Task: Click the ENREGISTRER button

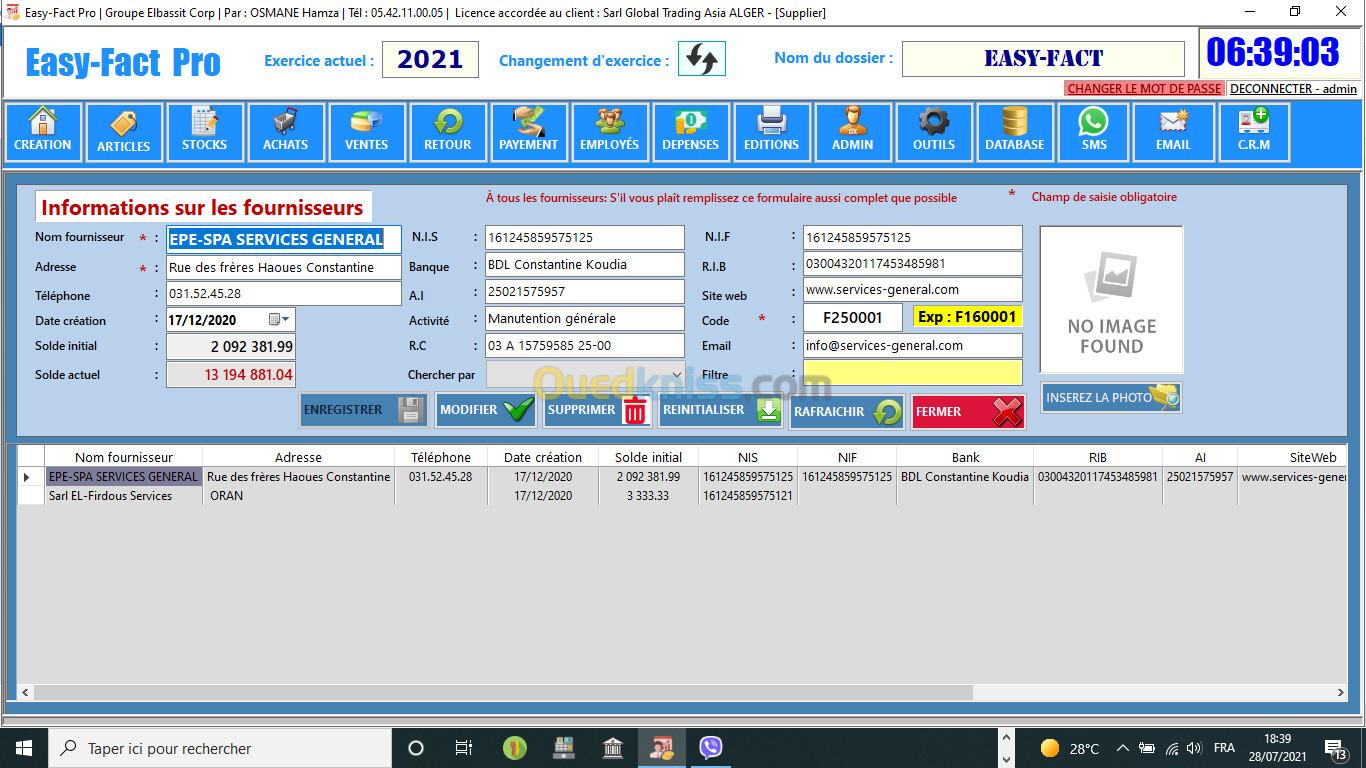Action: pos(363,410)
